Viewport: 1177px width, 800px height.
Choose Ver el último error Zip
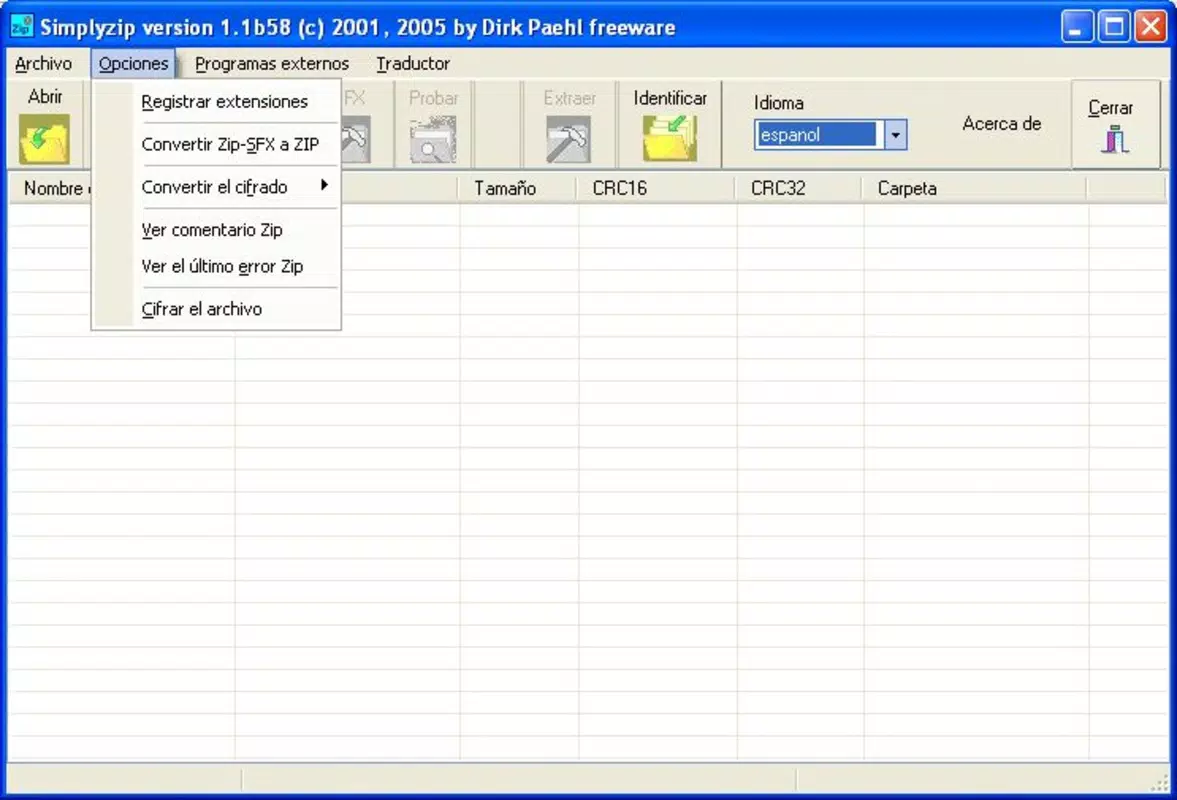[222, 266]
